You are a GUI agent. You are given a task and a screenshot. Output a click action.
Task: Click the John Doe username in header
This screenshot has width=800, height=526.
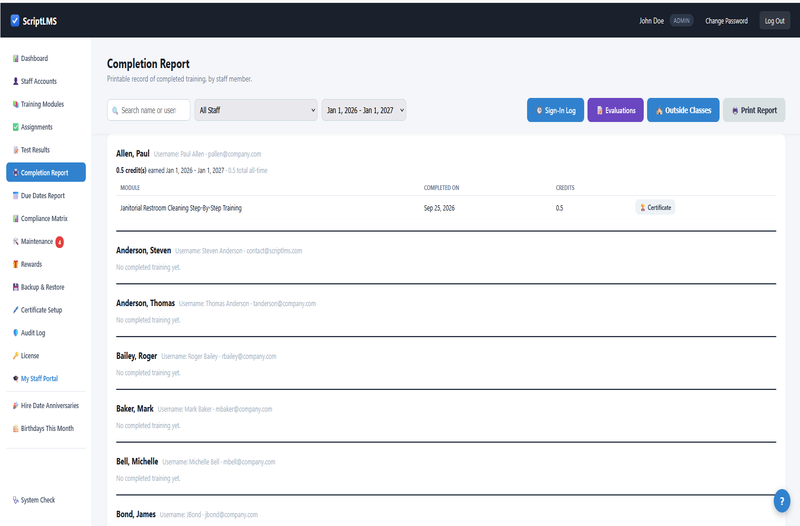(652, 21)
